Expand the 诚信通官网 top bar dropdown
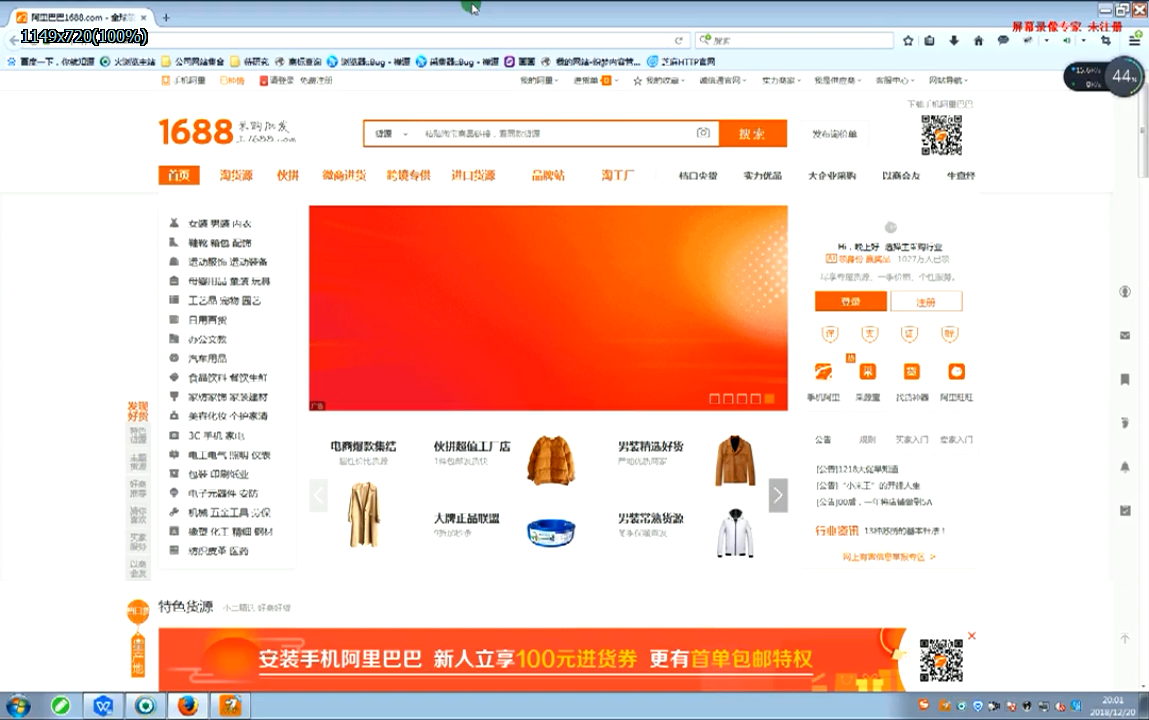This screenshot has height=720, width=1149. pos(723,81)
